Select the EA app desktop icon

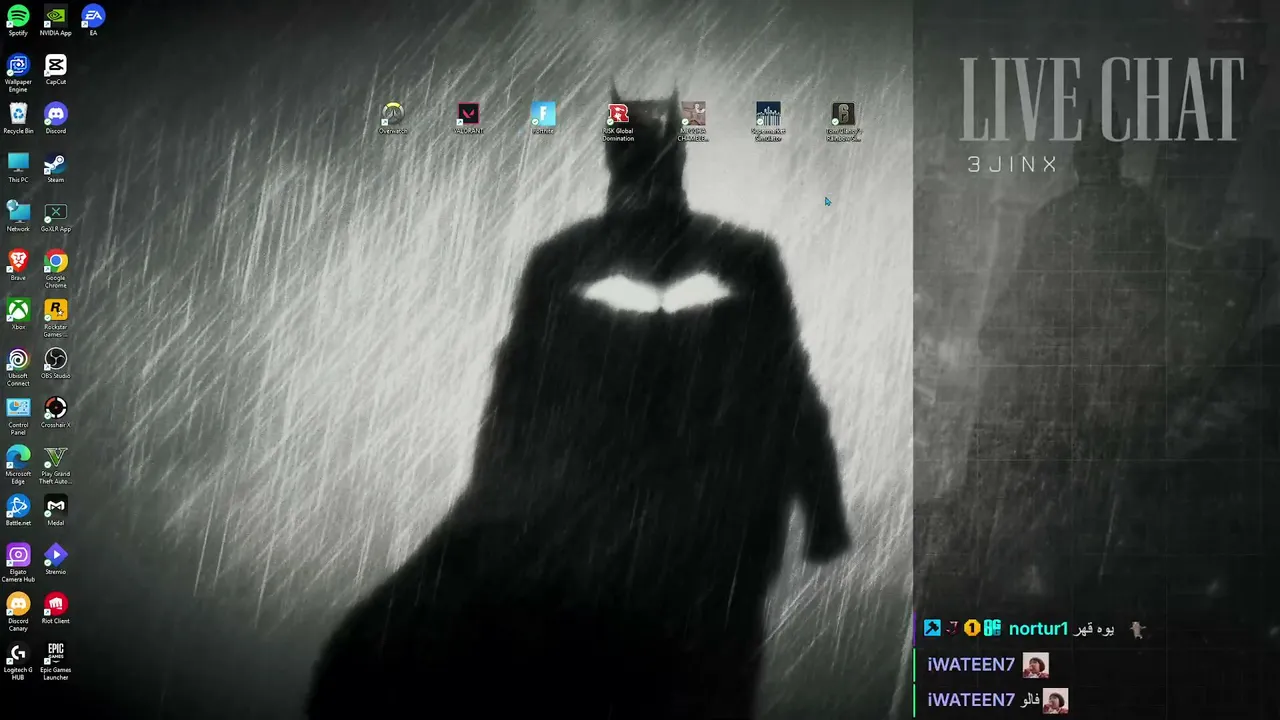pos(93,20)
